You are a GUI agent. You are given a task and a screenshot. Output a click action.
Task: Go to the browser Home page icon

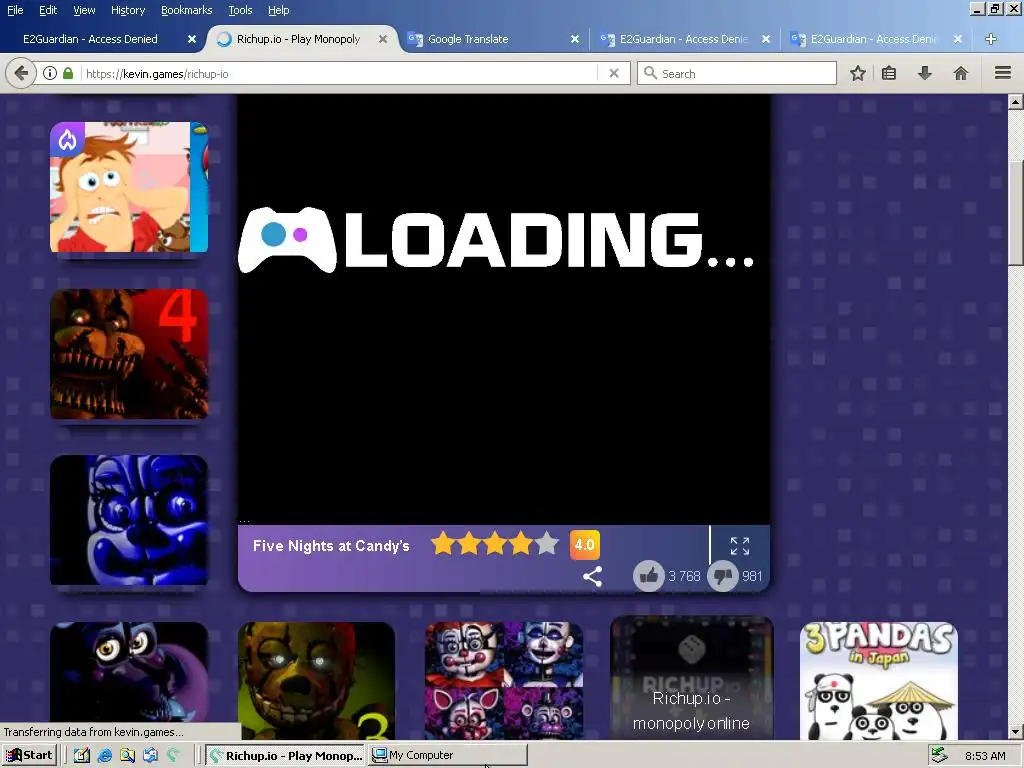[961, 73]
